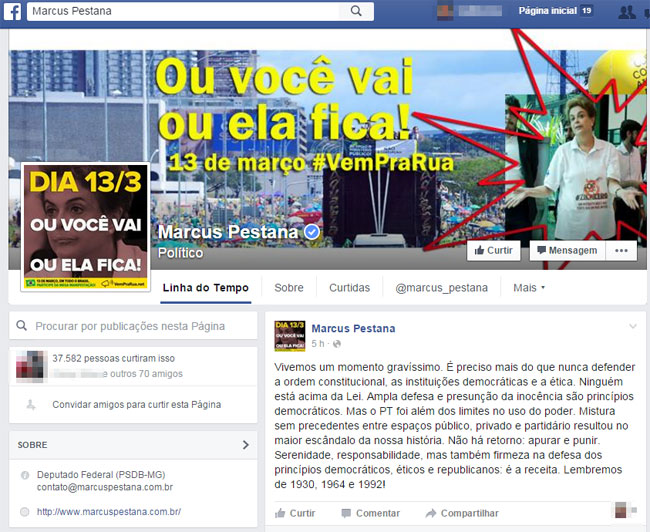Open the post options chevron dropdown
The height and width of the screenshot is (532, 650).
[633, 326]
